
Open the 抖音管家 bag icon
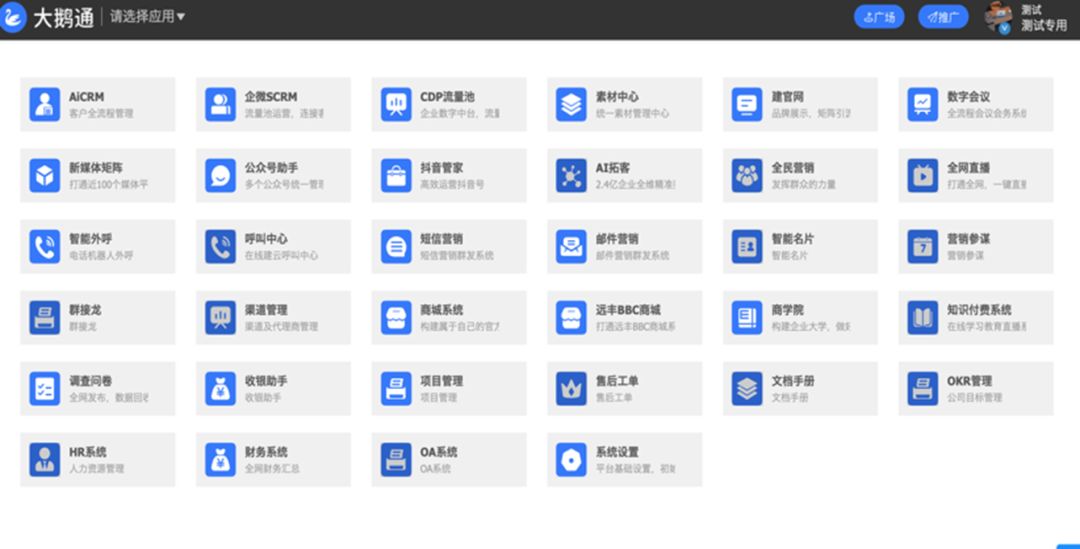(396, 176)
